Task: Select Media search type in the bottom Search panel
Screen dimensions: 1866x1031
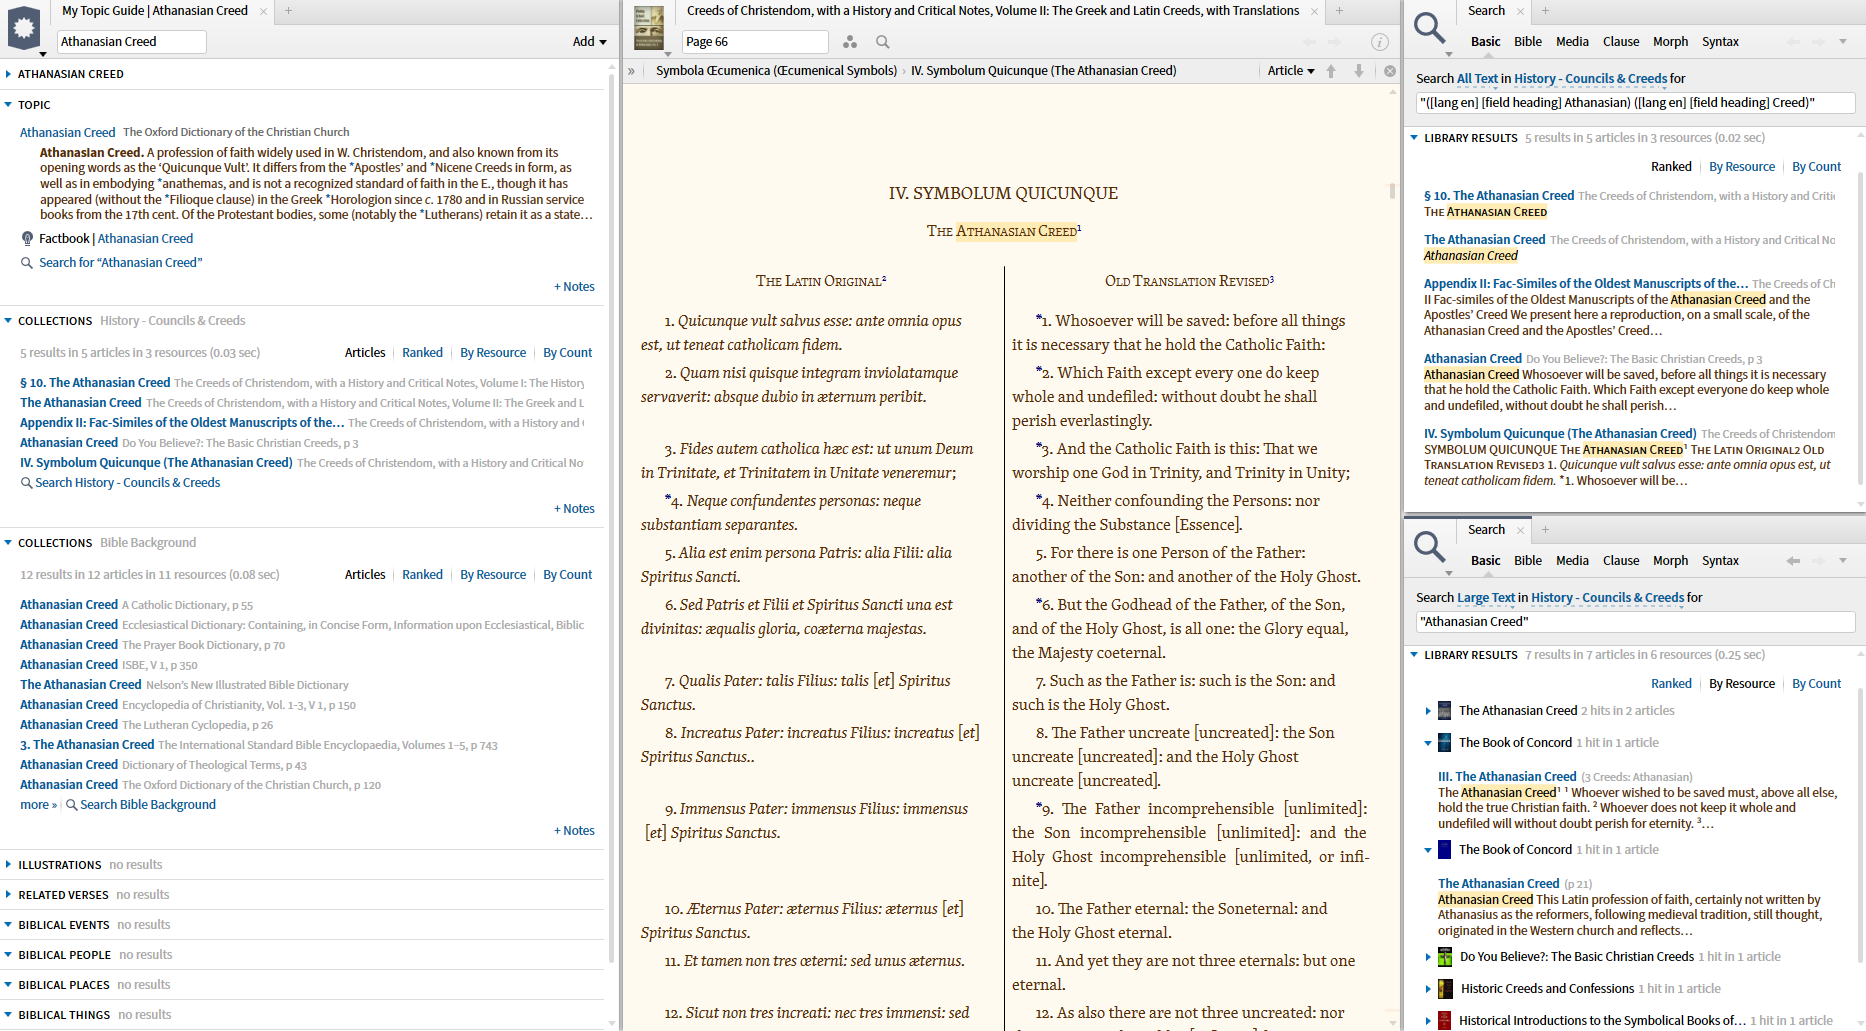Action: (1572, 561)
